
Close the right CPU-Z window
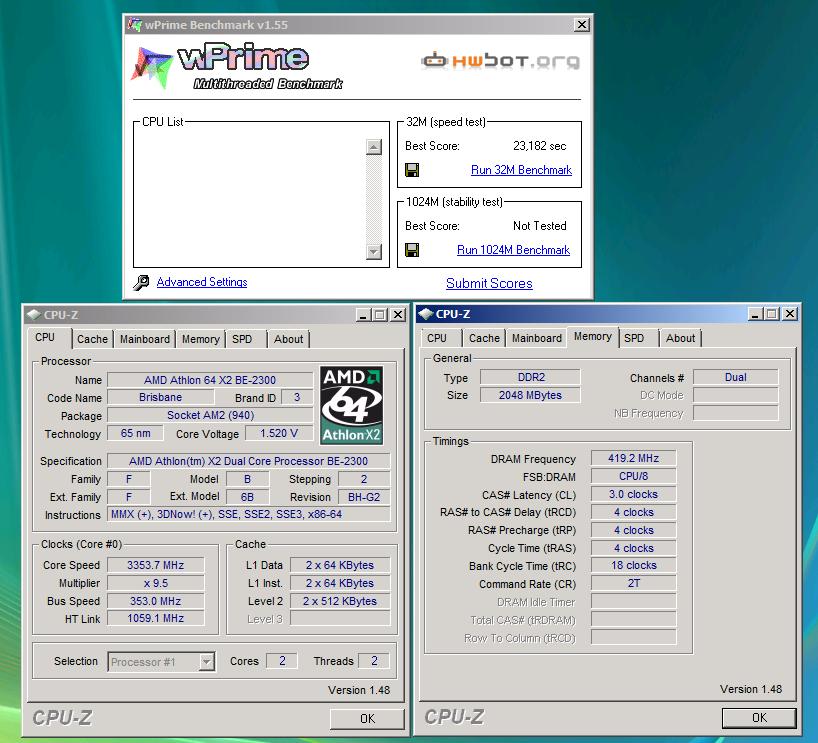(x=790, y=314)
